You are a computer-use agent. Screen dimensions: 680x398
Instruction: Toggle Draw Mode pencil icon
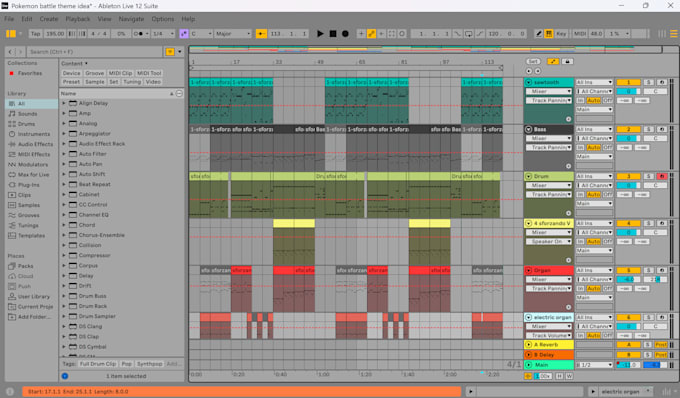[x=539, y=33]
